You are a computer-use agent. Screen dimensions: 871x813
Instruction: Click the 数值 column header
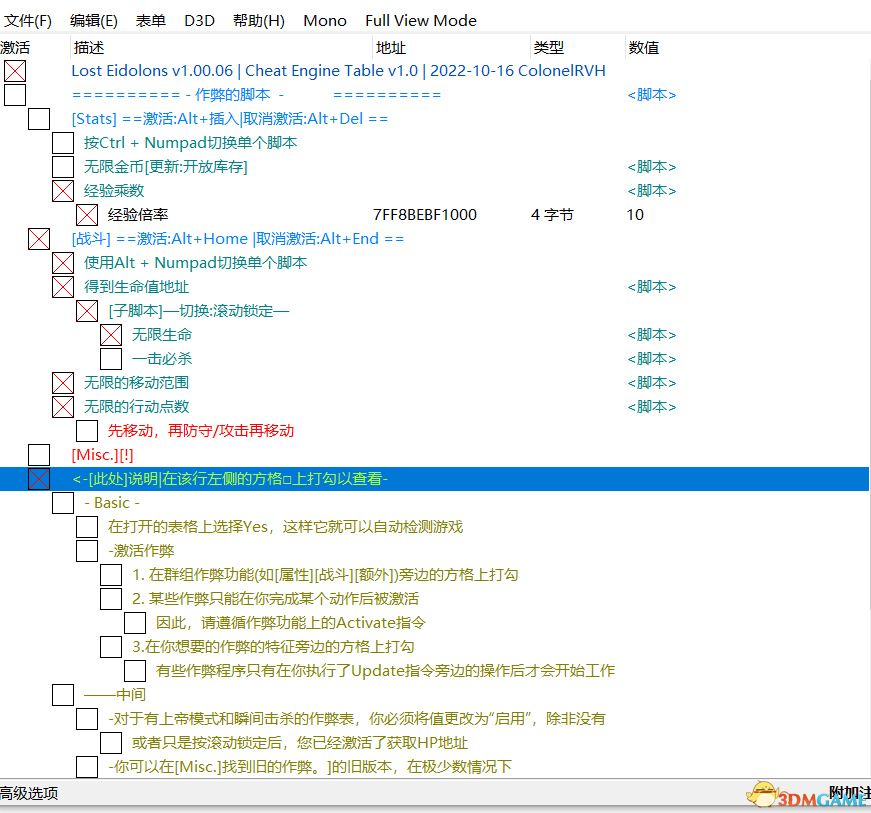(643, 47)
